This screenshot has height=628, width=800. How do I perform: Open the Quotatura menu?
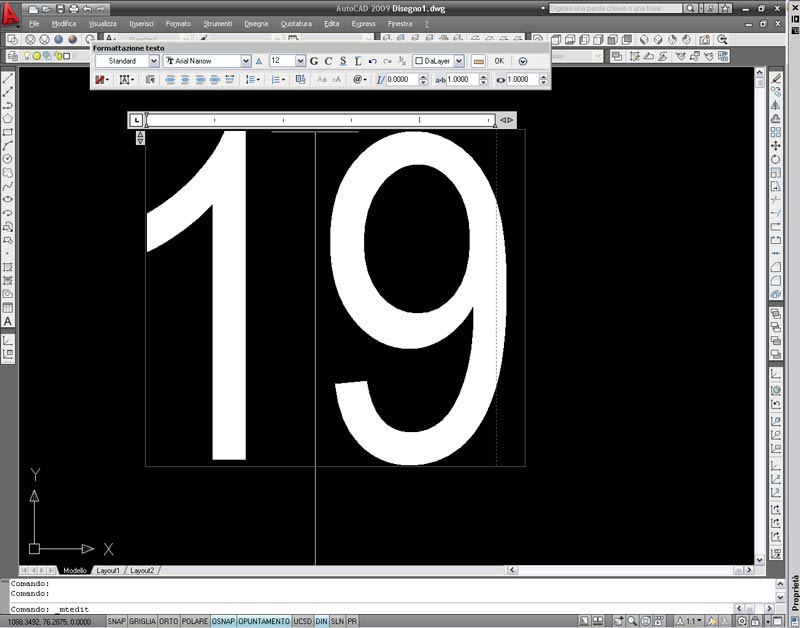tap(296, 23)
